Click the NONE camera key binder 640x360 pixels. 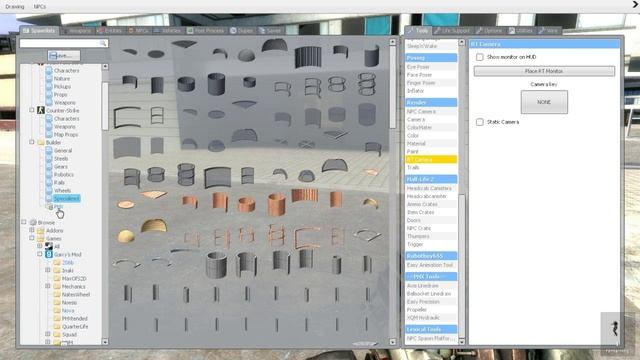click(x=544, y=102)
